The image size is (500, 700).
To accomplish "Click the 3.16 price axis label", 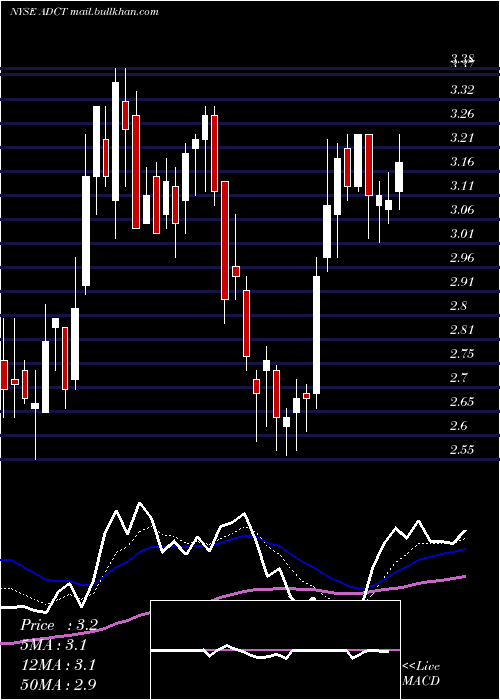I will click(x=462, y=162).
